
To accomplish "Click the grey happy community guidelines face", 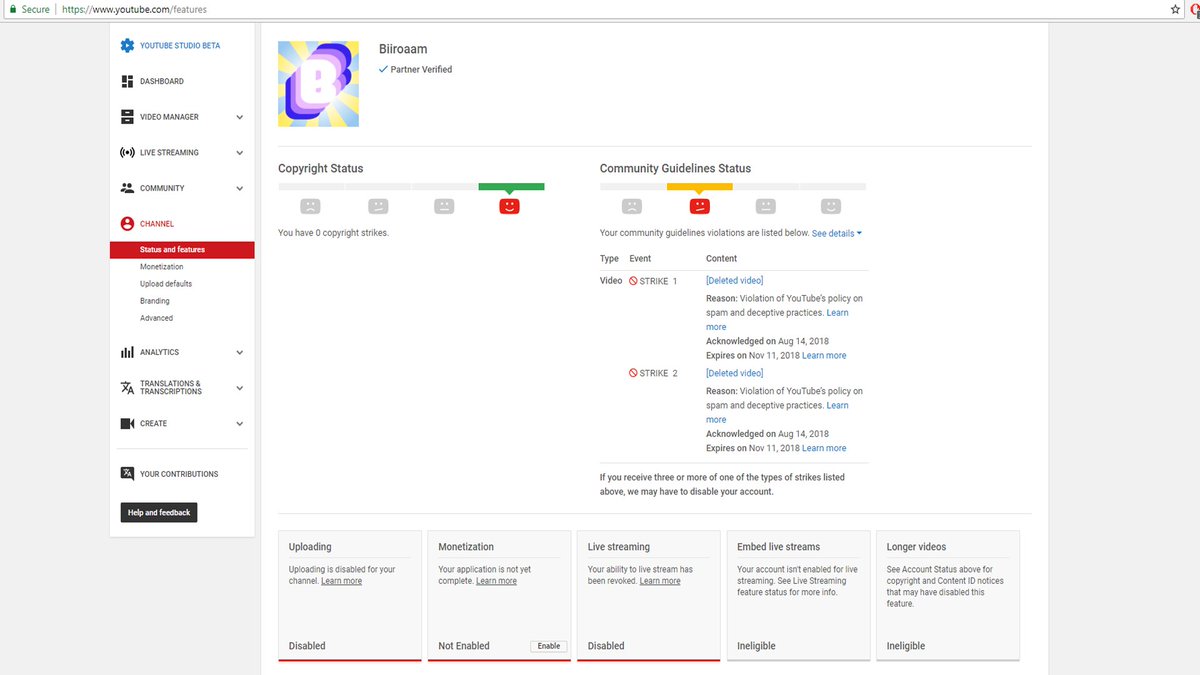I will tap(831, 206).
